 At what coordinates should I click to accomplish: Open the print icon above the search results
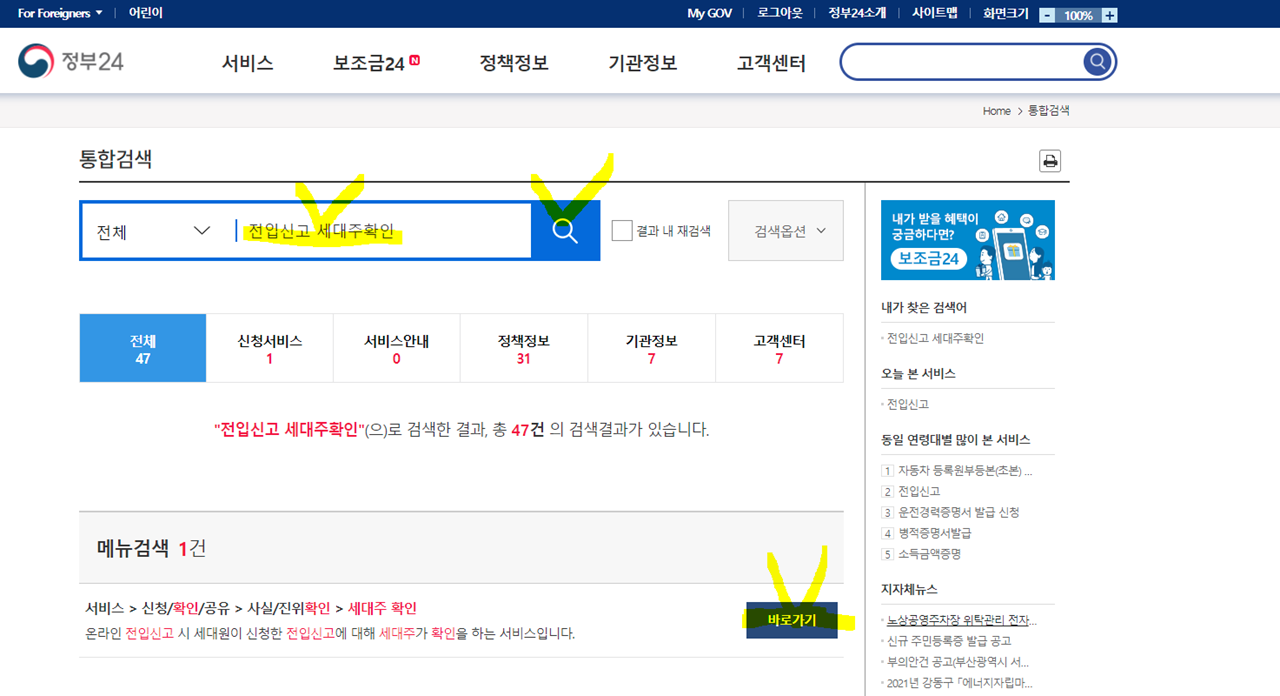tap(1049, 160)
